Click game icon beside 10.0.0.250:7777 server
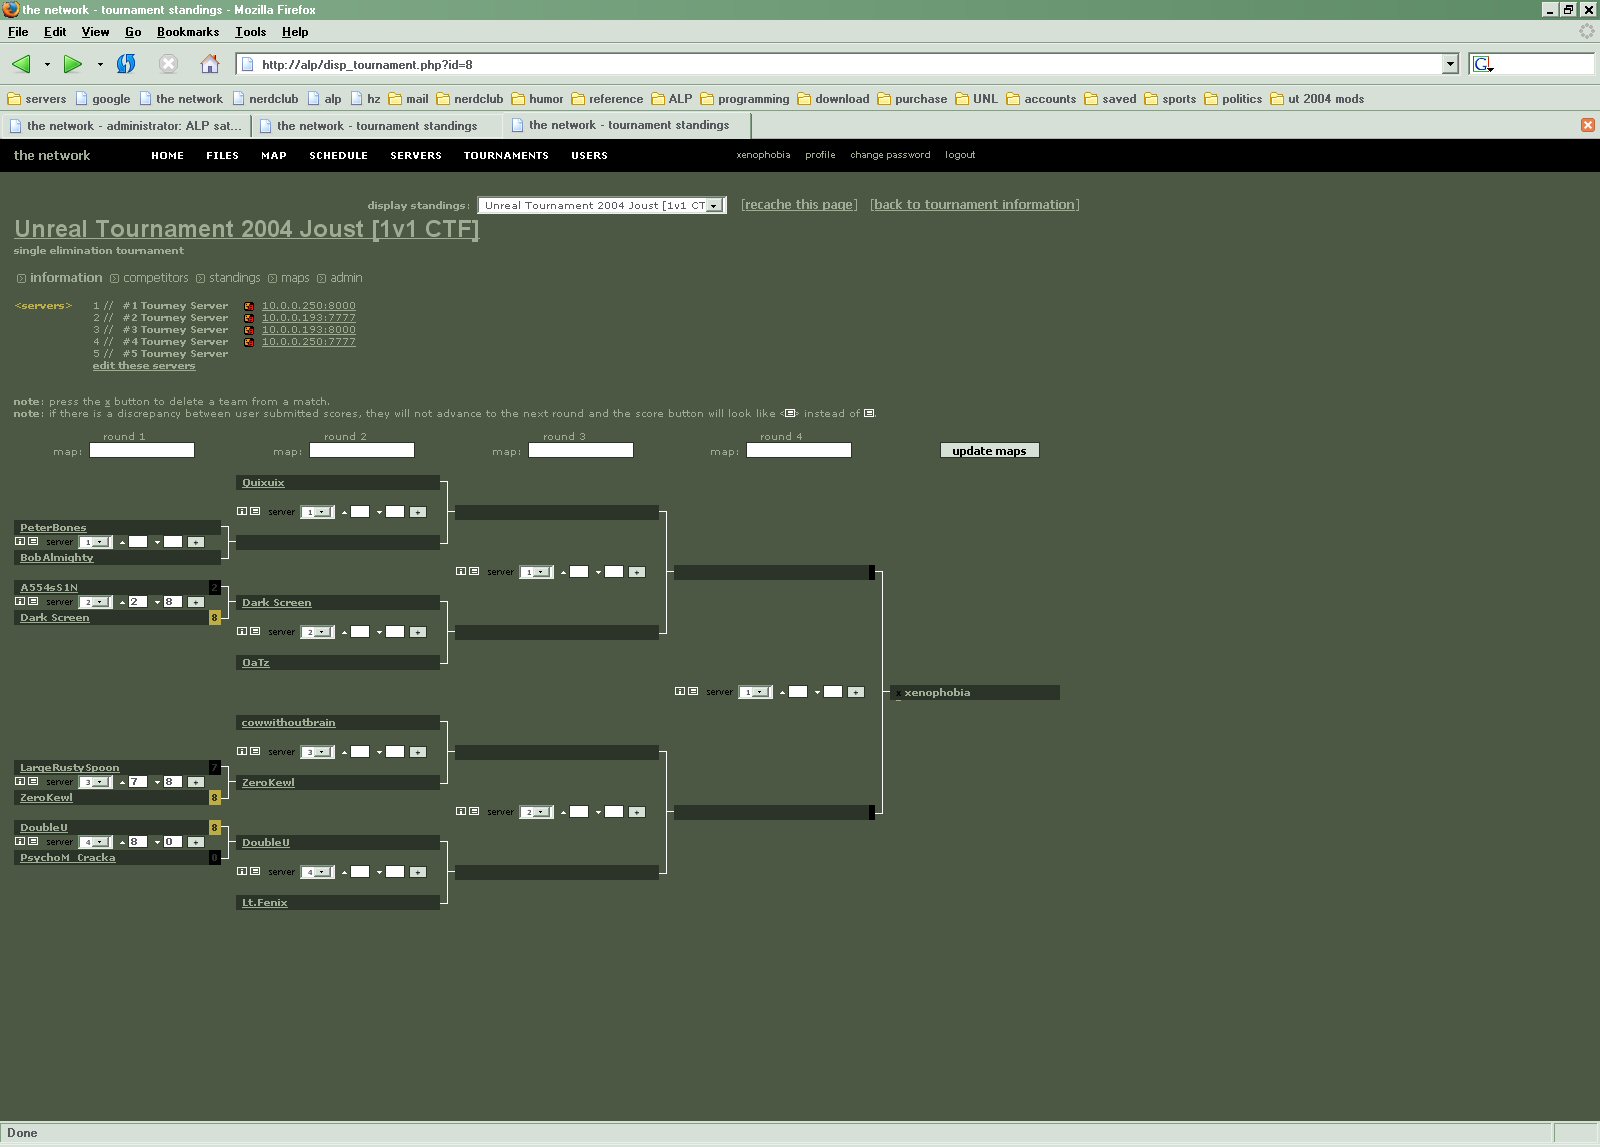Image resolution: width=1600 pixels, height=1147 pixels. [249, 342]
